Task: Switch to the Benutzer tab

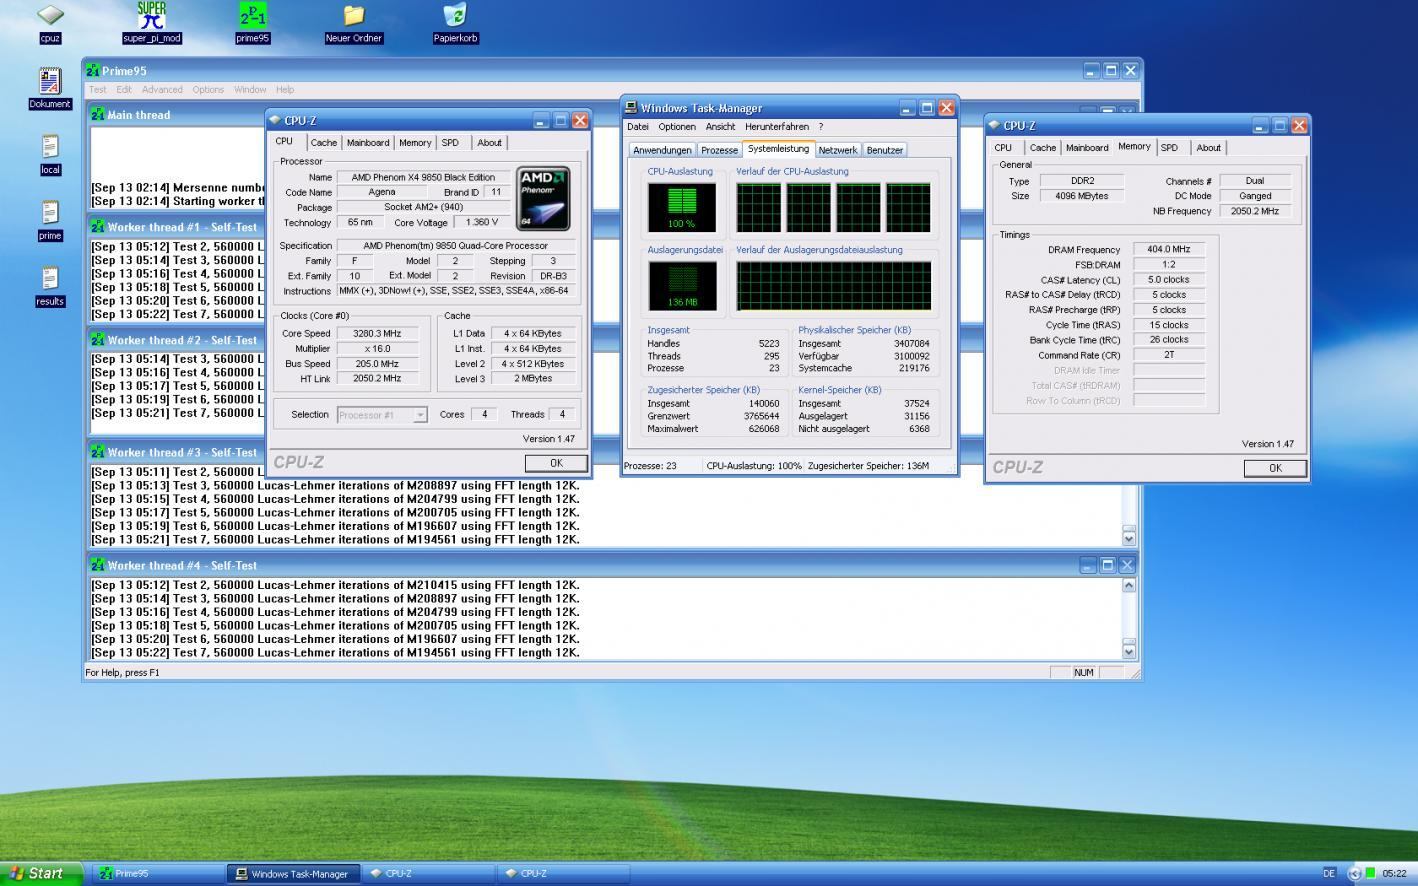Action: [x=885, y=150]
